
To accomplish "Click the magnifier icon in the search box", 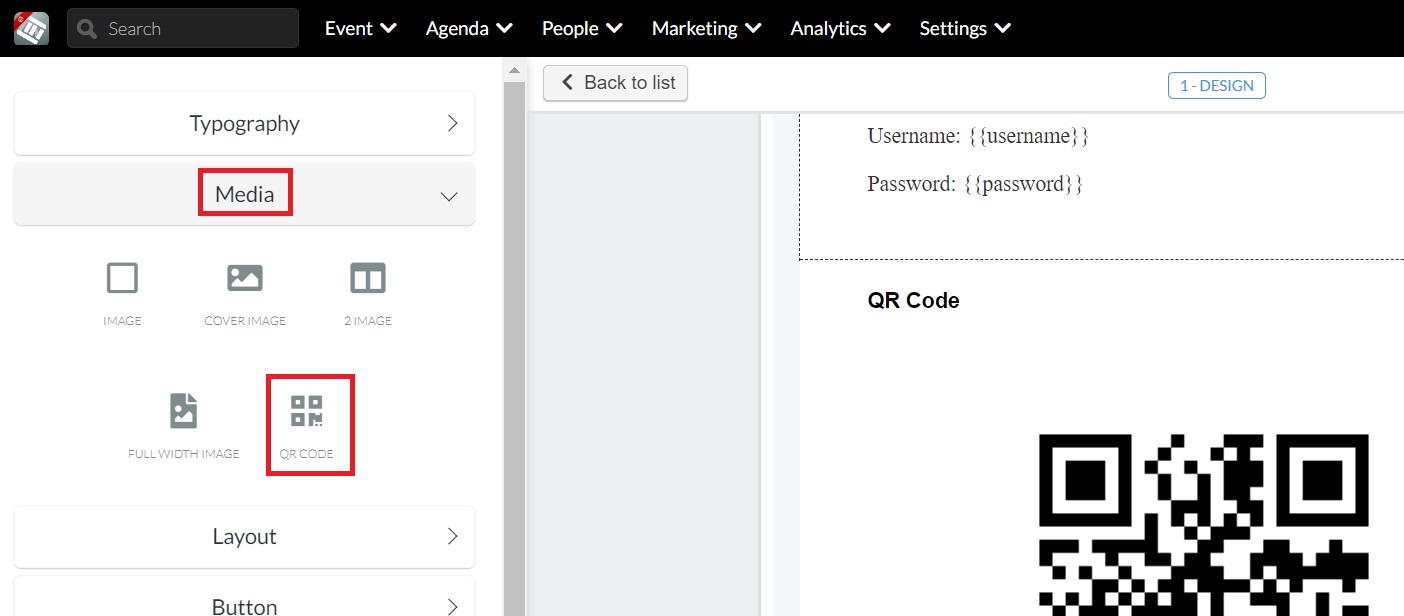I will pyautogui.click(x=87, y=29).
